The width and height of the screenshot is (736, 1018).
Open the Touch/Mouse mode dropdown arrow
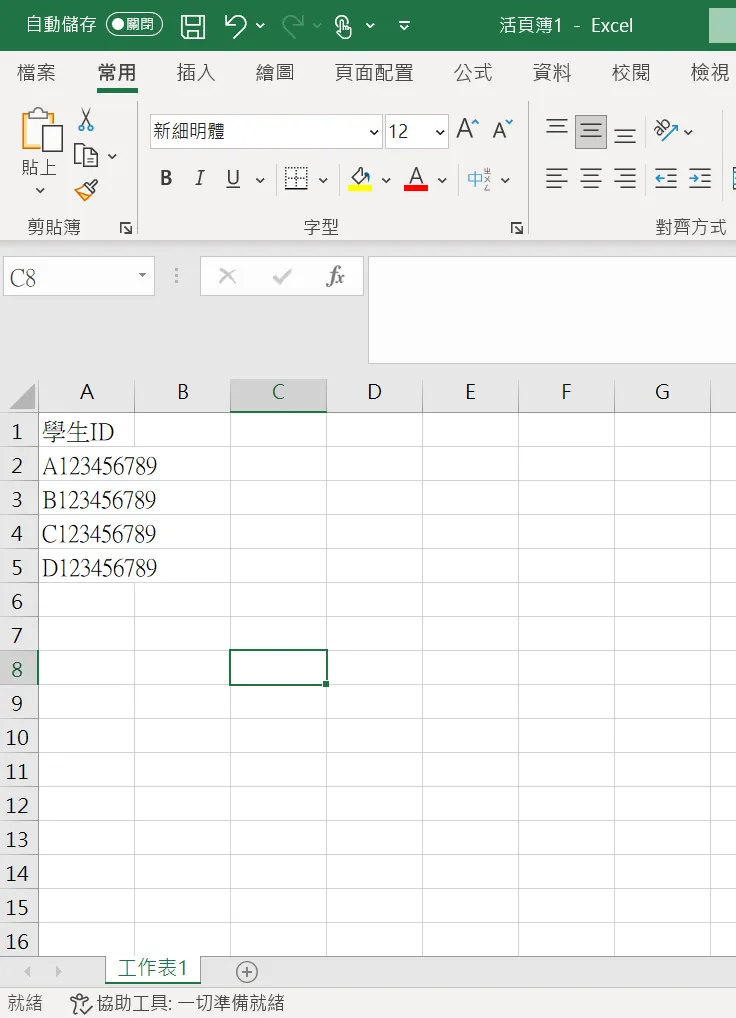tap(371, 26)
